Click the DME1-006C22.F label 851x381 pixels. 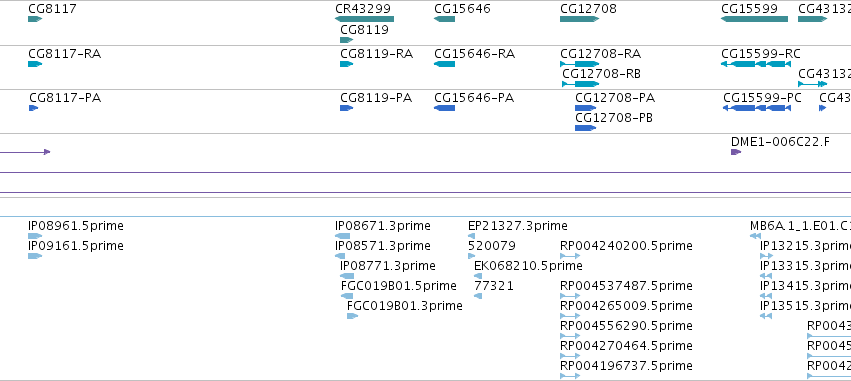780,142
